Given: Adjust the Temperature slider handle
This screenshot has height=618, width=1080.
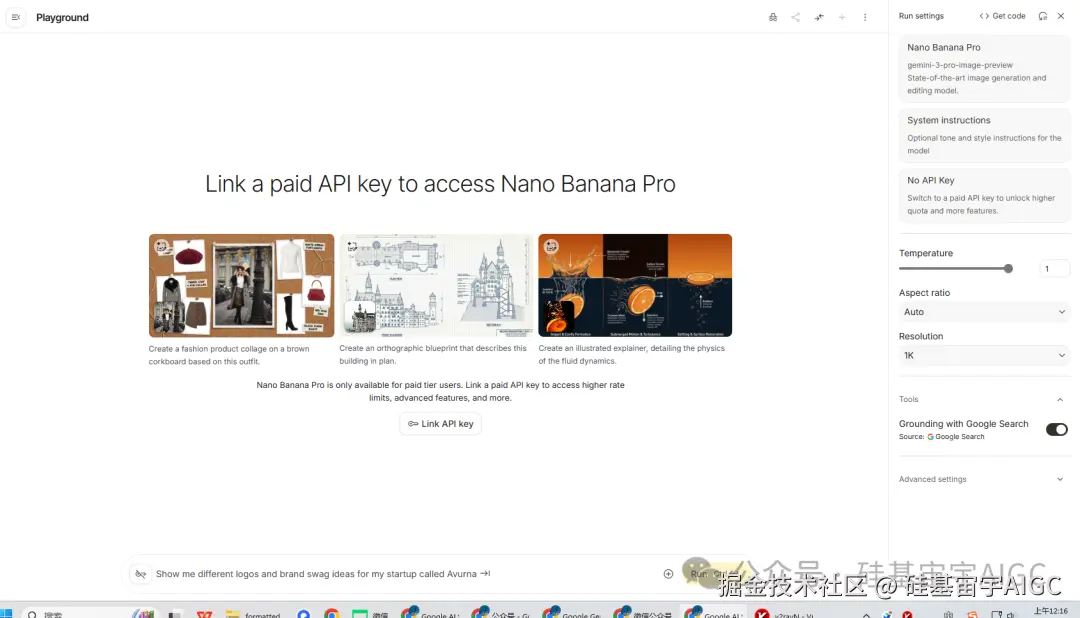Looking at the screenshot, I should [1008, 269].
